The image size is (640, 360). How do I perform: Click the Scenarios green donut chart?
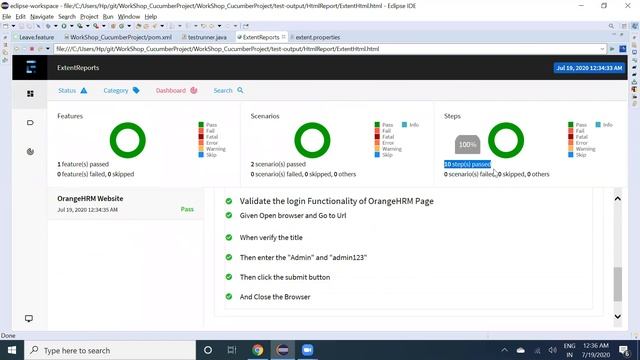[x=312, y=140]
